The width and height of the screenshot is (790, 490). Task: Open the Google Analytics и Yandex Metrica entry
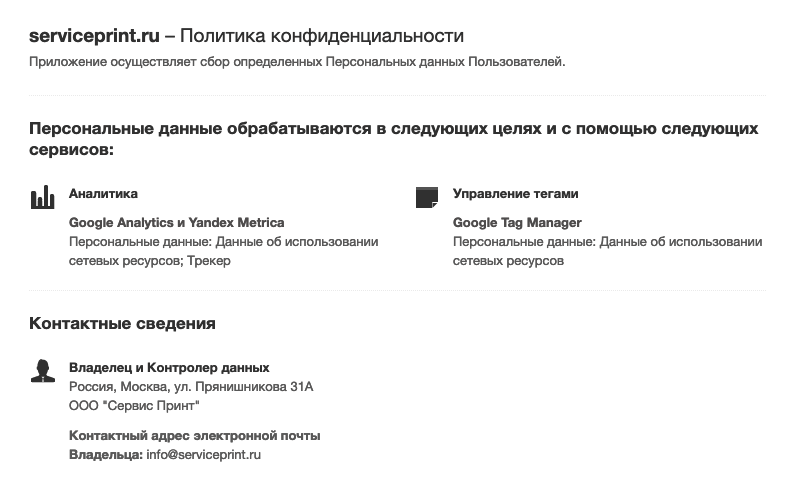[176, 223]
